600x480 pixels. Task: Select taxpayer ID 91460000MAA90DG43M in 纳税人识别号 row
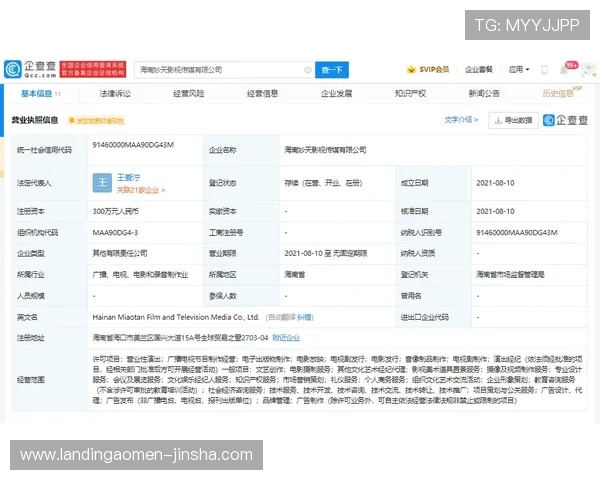click(x=517, y=232)
